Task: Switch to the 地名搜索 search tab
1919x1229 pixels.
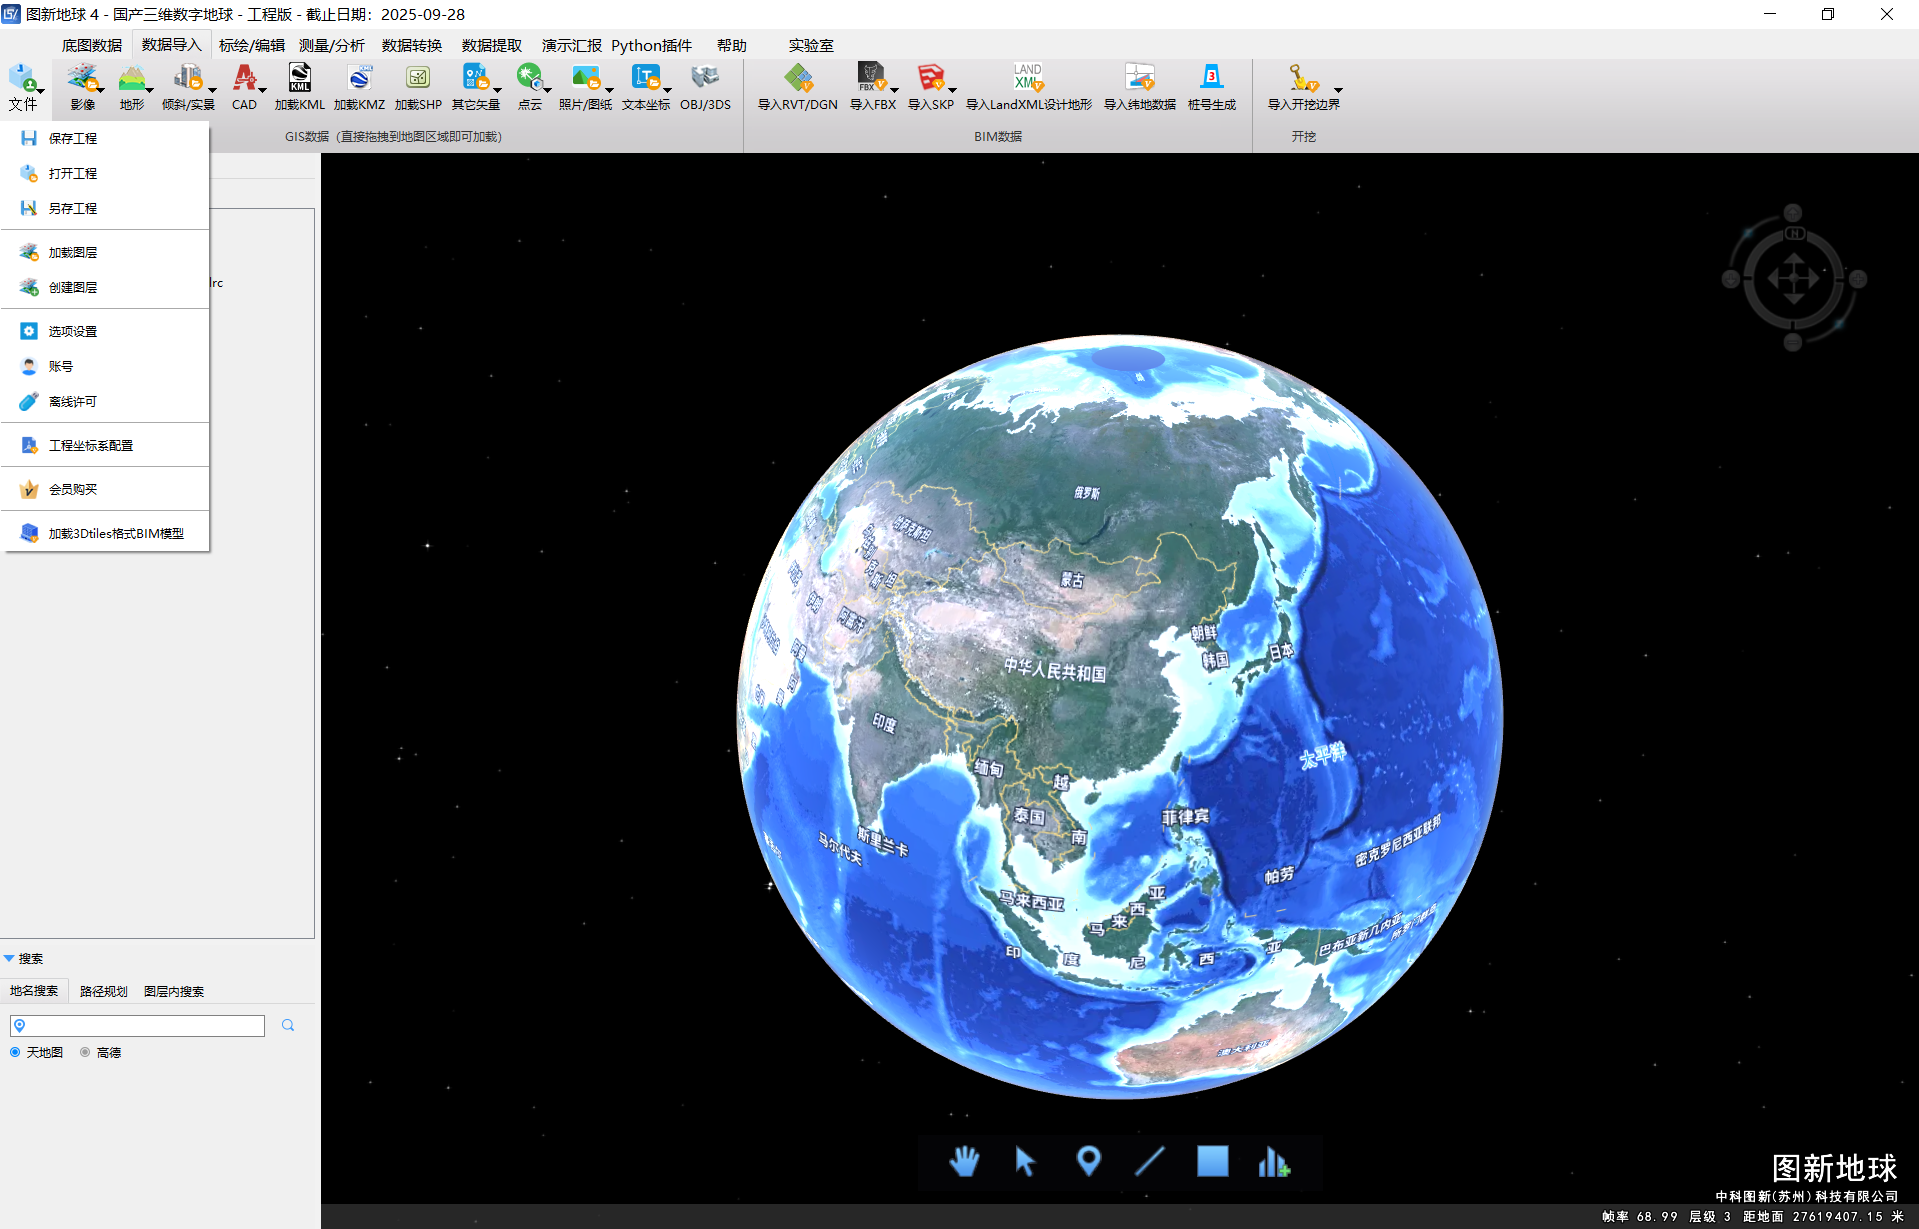Action: (x=34, y=991)
